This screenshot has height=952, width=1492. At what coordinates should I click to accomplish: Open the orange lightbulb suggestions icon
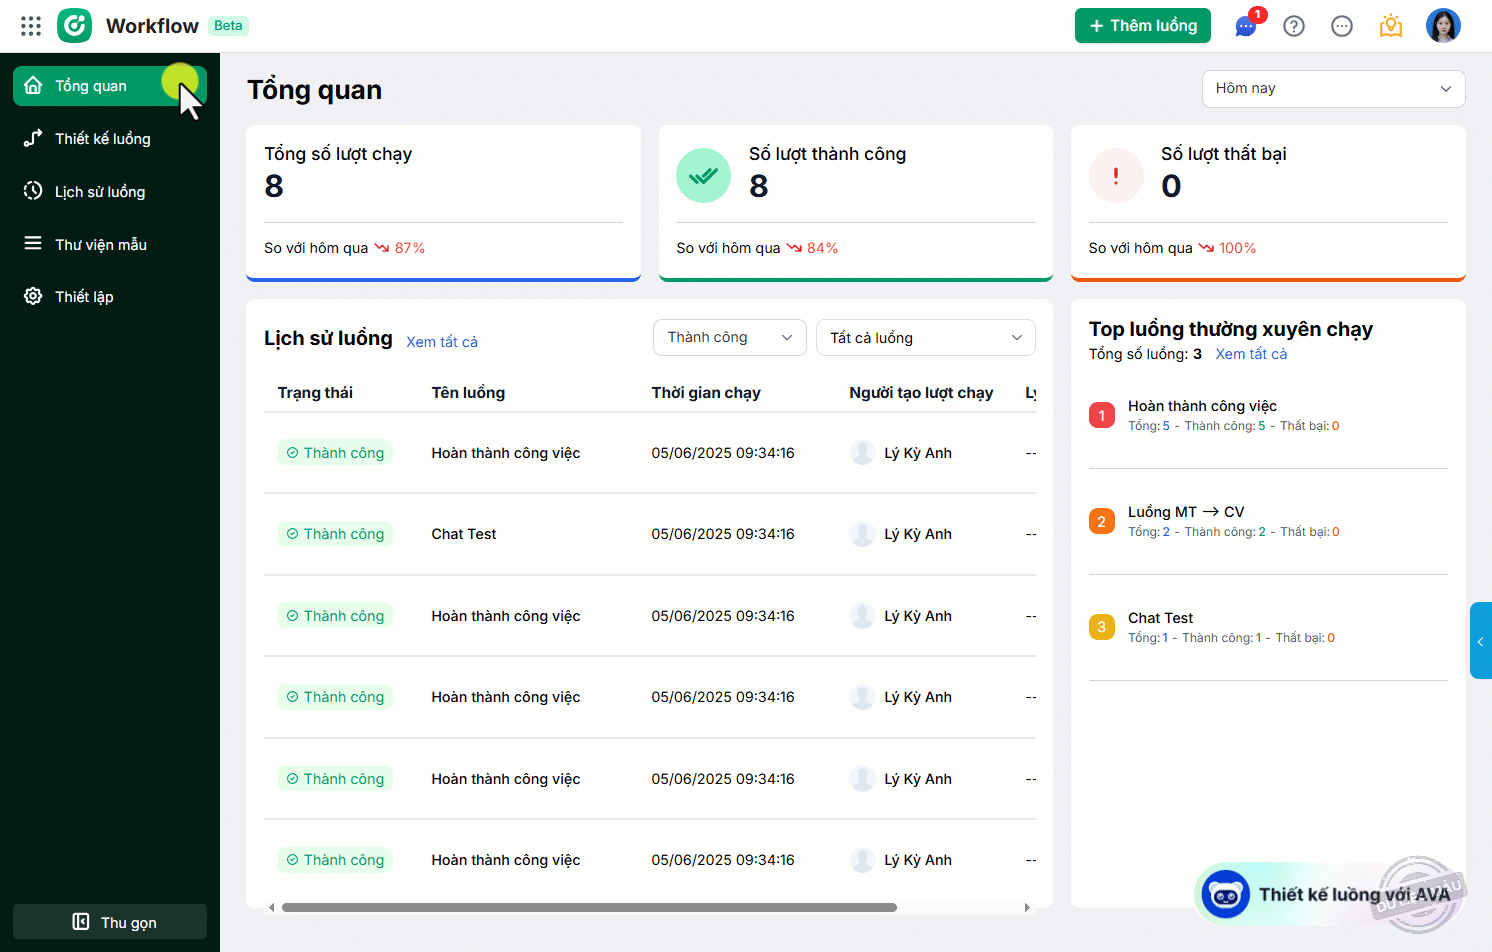(x=1391, y=26)
